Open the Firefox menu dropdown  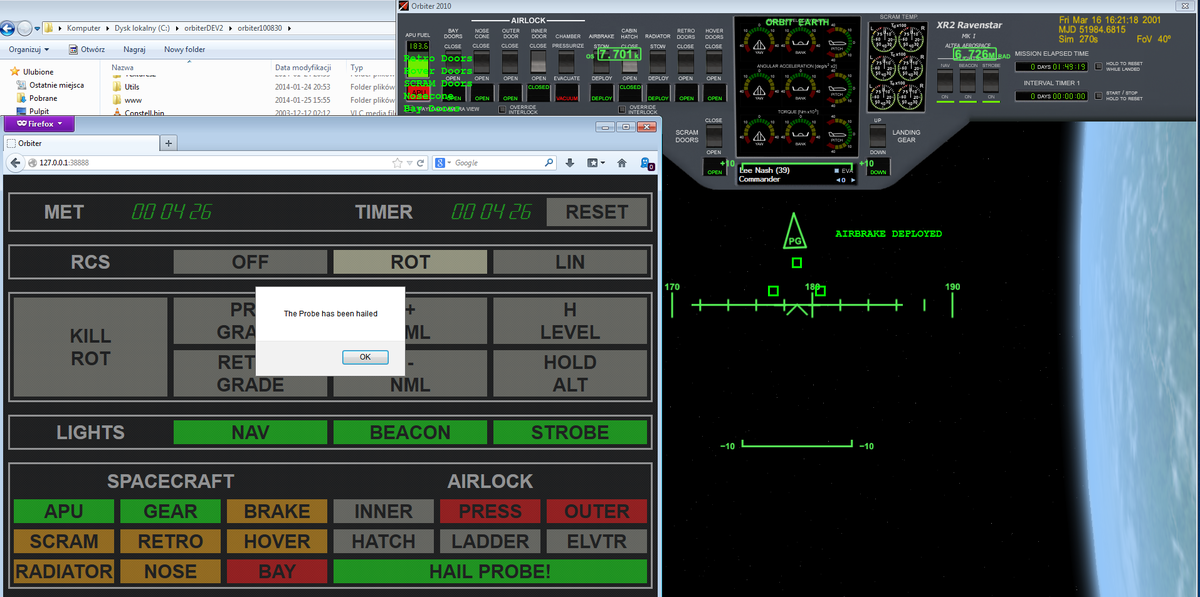pyautogui.click(x=39, y=124)
